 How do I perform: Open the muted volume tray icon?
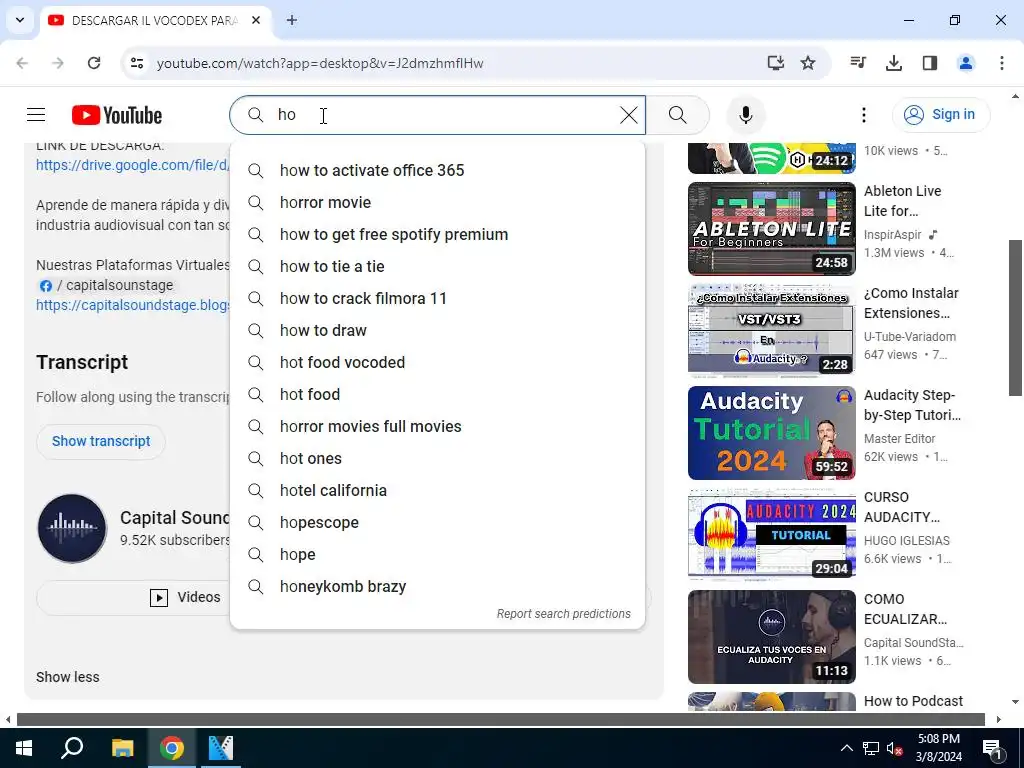point(894,748)
